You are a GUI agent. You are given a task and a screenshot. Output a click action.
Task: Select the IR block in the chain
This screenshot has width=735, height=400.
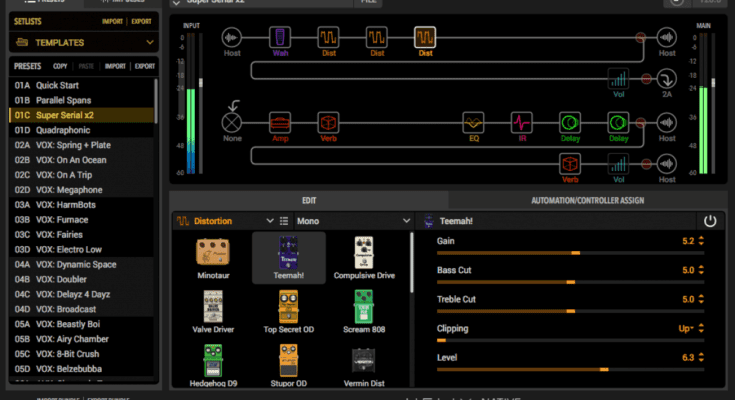(521, 122)
